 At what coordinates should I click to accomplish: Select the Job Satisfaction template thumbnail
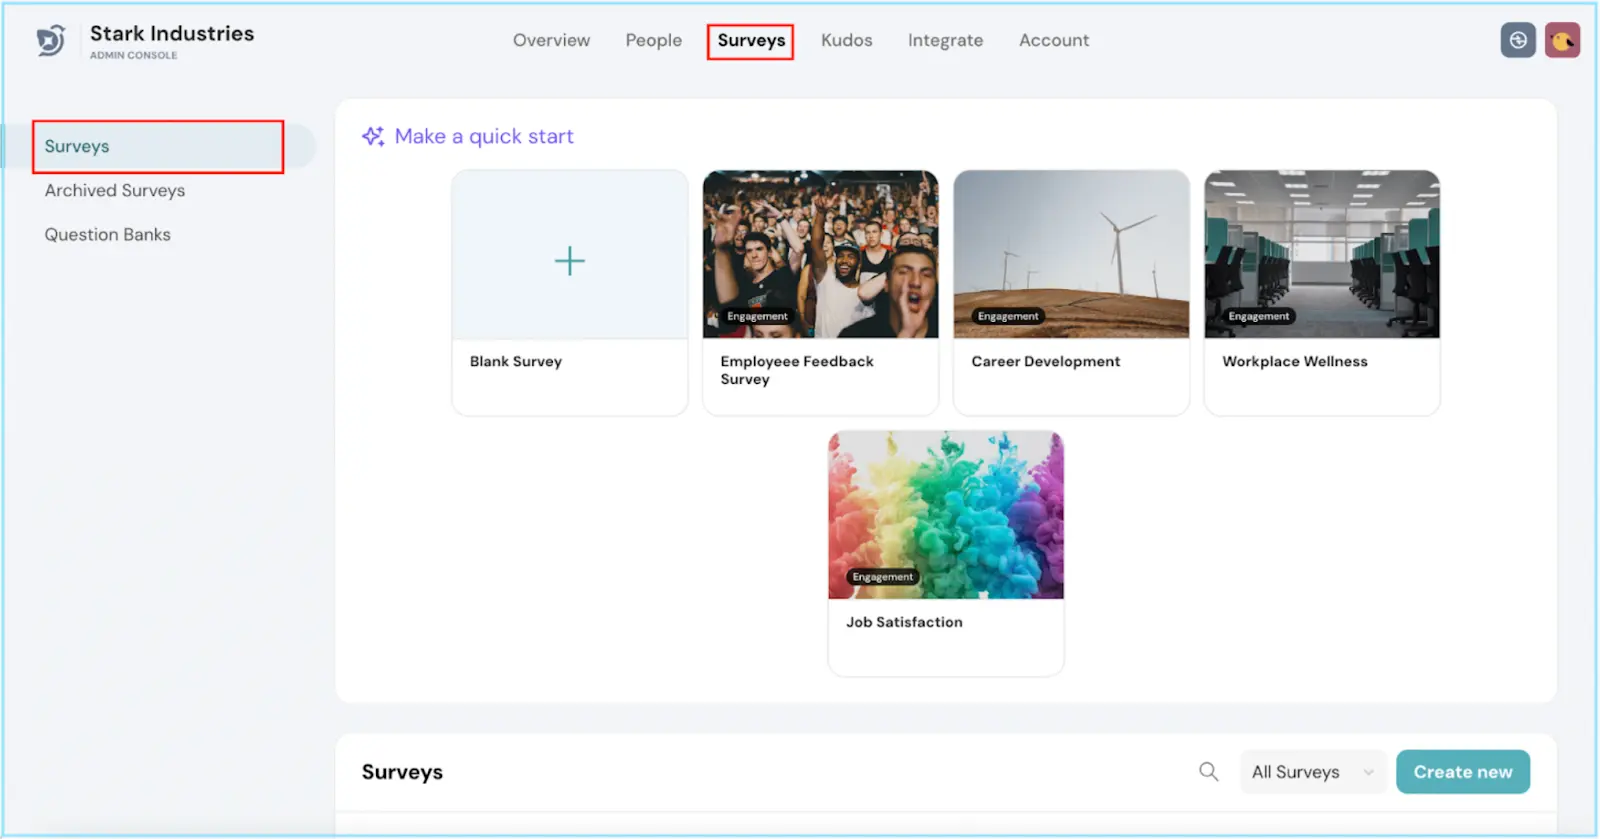click(x=945, y=515)
